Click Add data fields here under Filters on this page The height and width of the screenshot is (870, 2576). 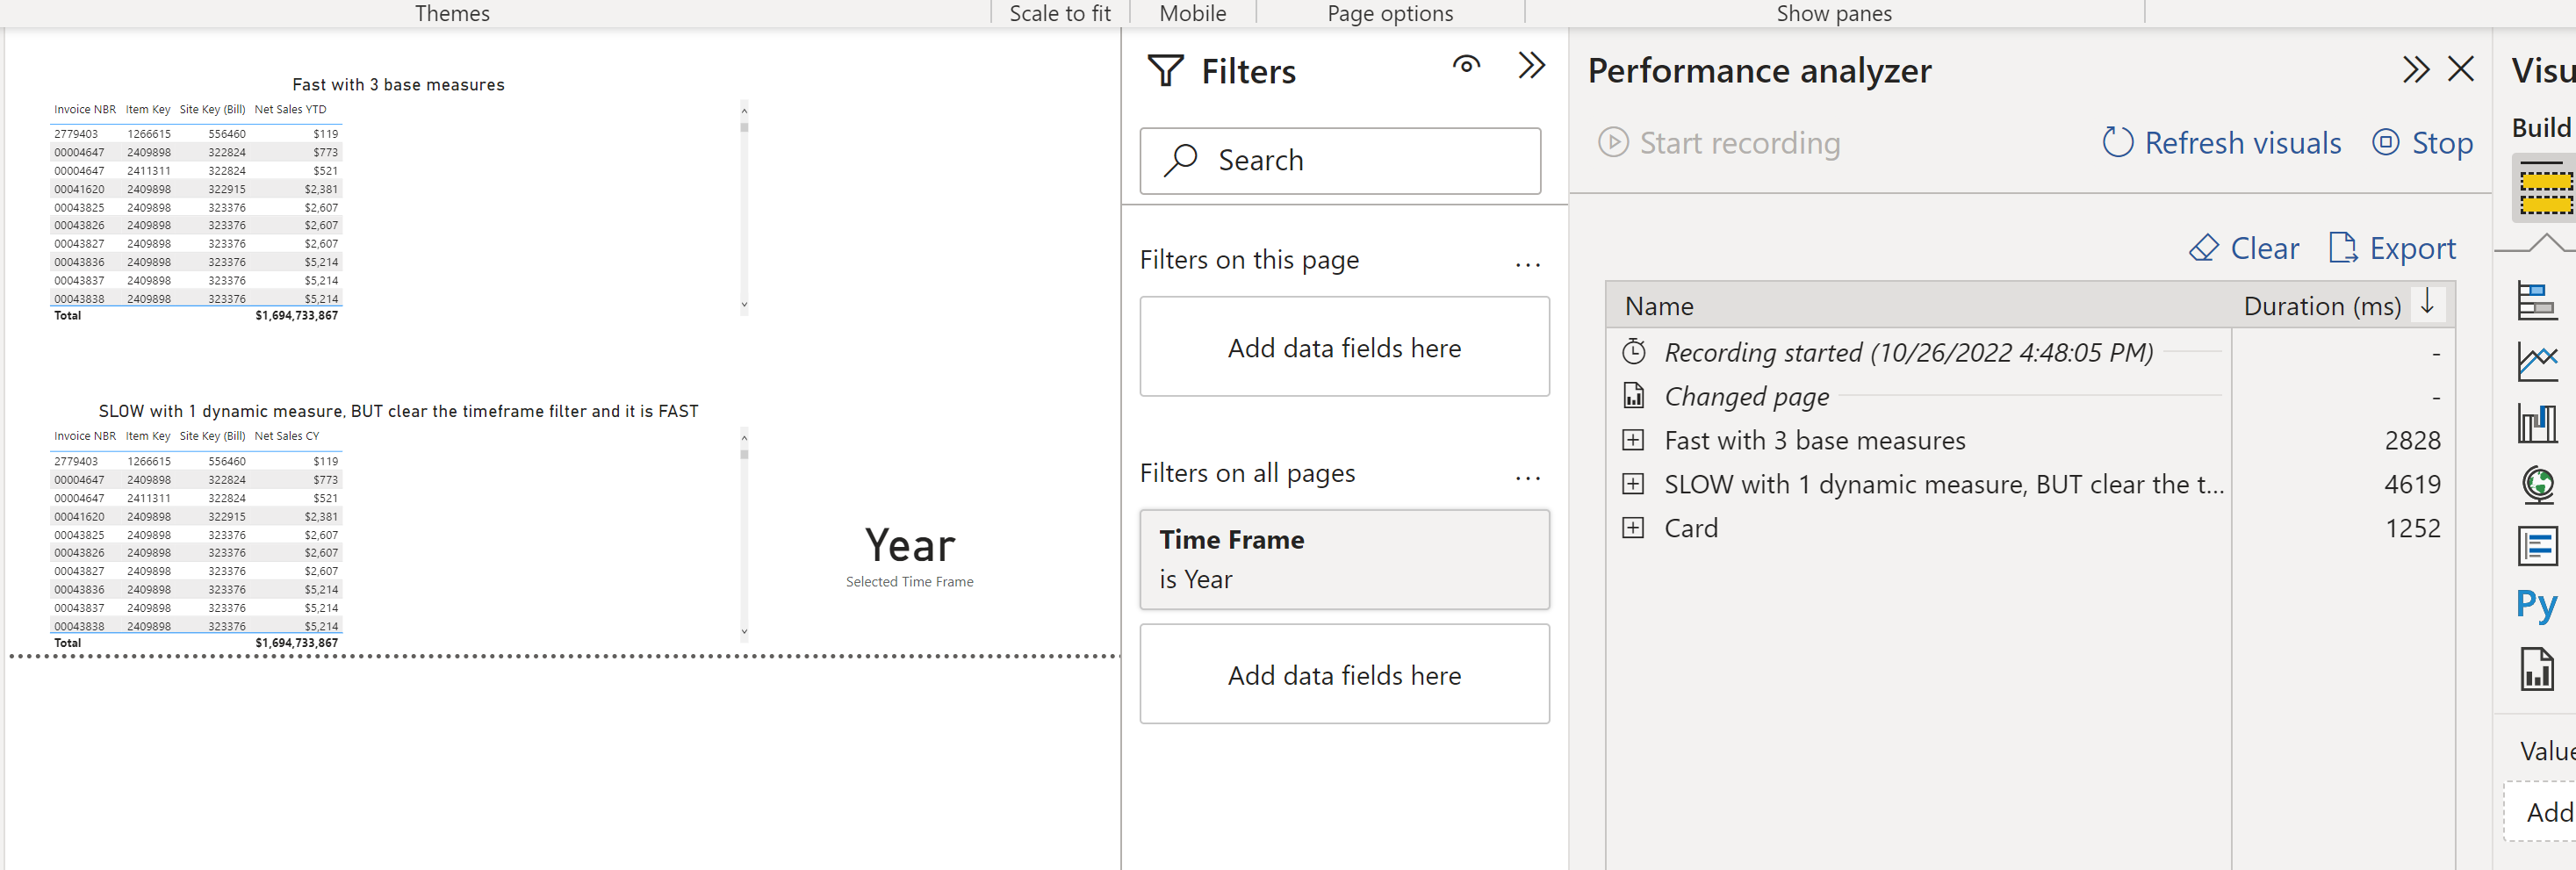(x=1344, y=347)
